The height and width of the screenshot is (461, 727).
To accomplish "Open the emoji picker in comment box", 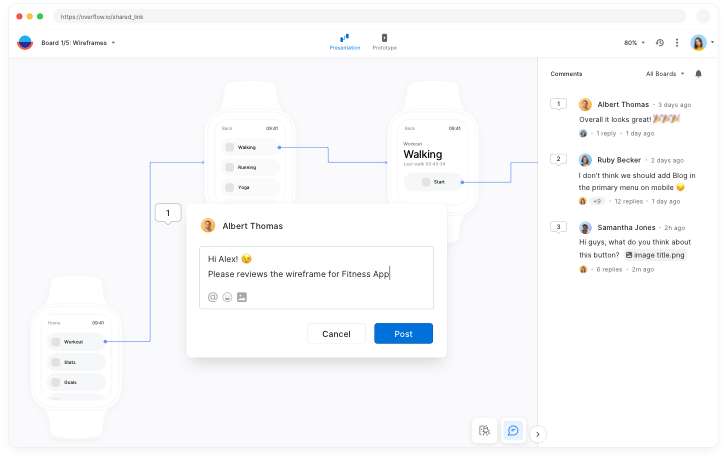I will pos(227,297).
